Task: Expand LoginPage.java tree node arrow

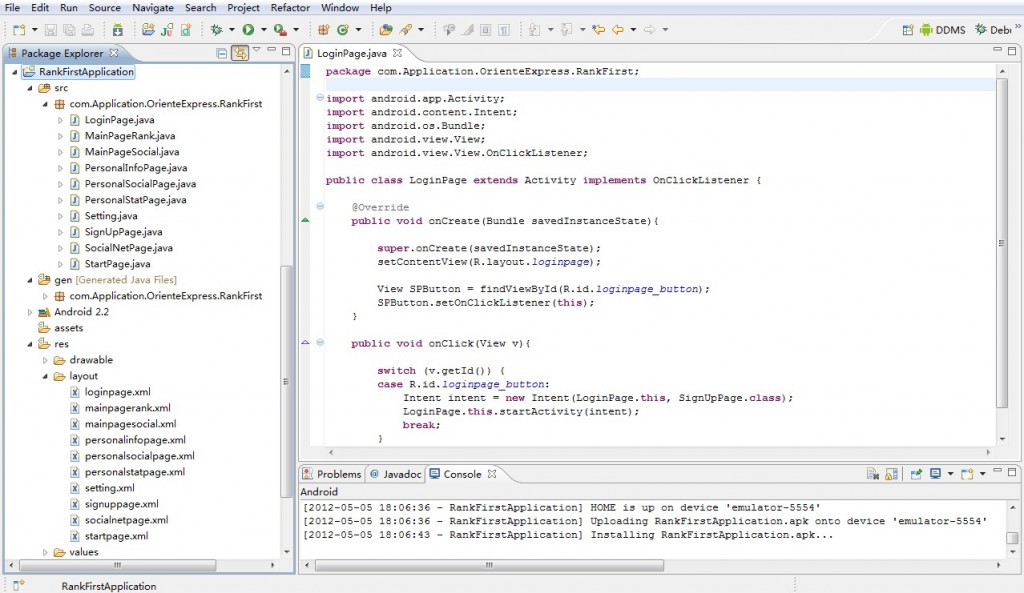Action: pyautogui.click(x=60, y=120)
